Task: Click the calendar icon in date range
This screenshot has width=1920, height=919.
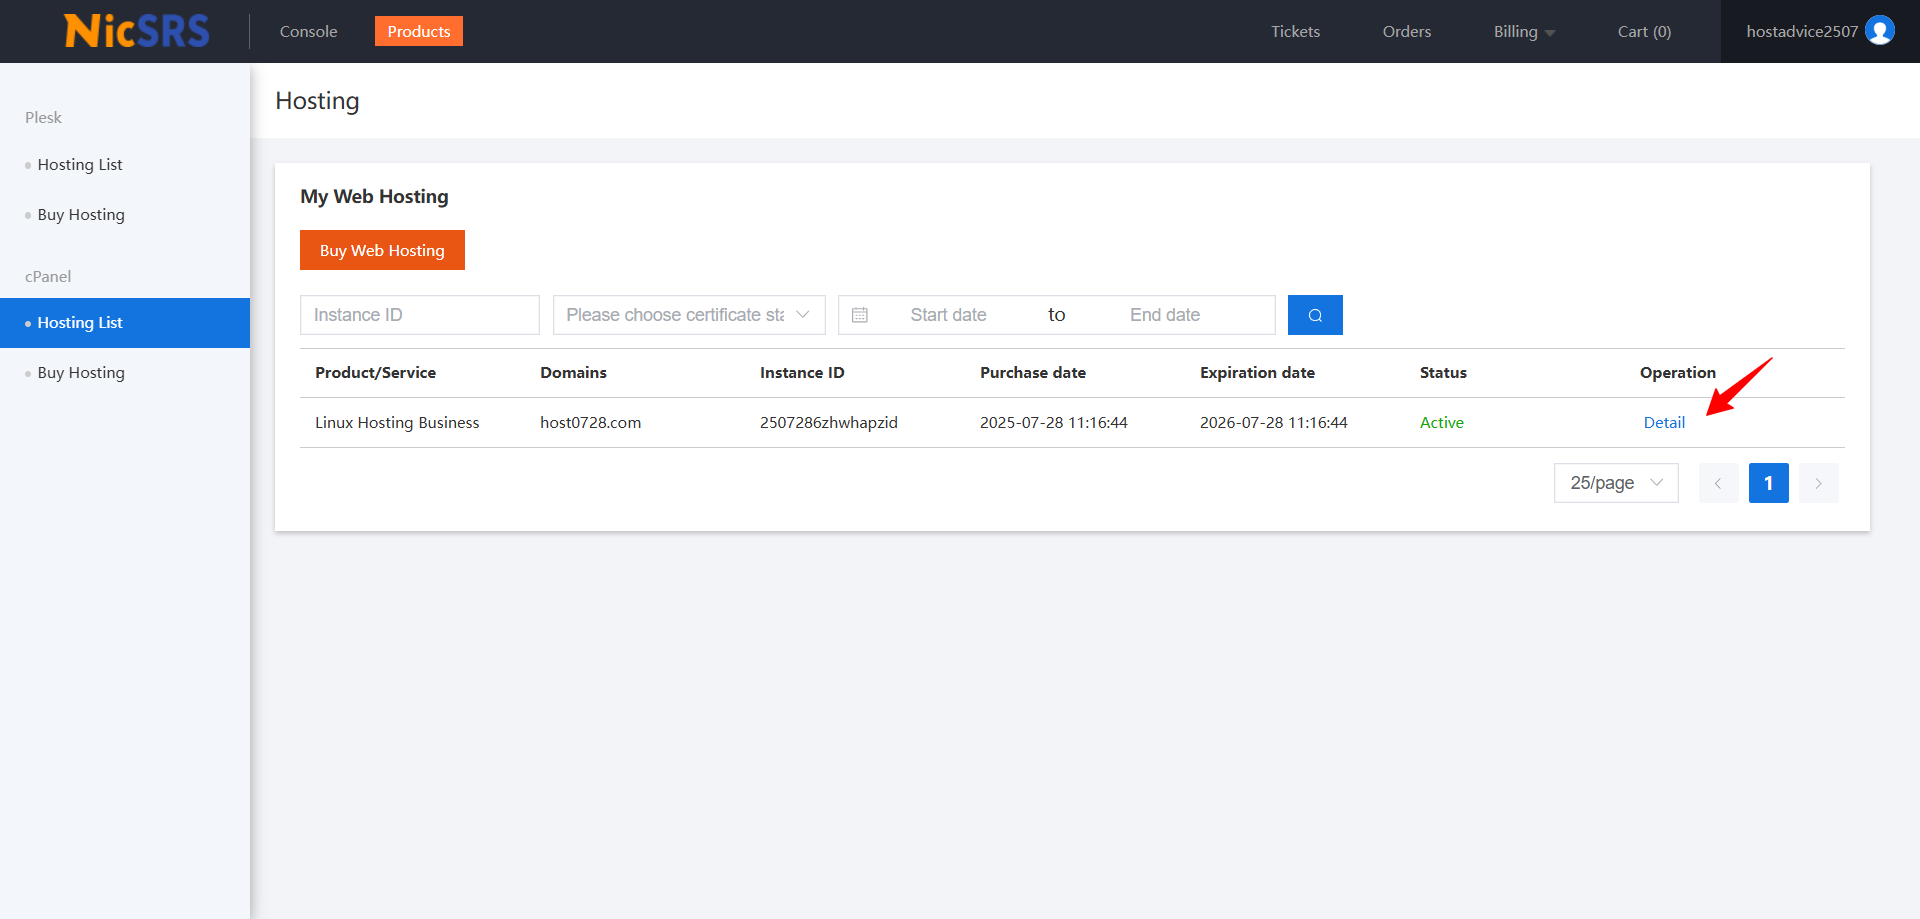Action: (860, 315)
